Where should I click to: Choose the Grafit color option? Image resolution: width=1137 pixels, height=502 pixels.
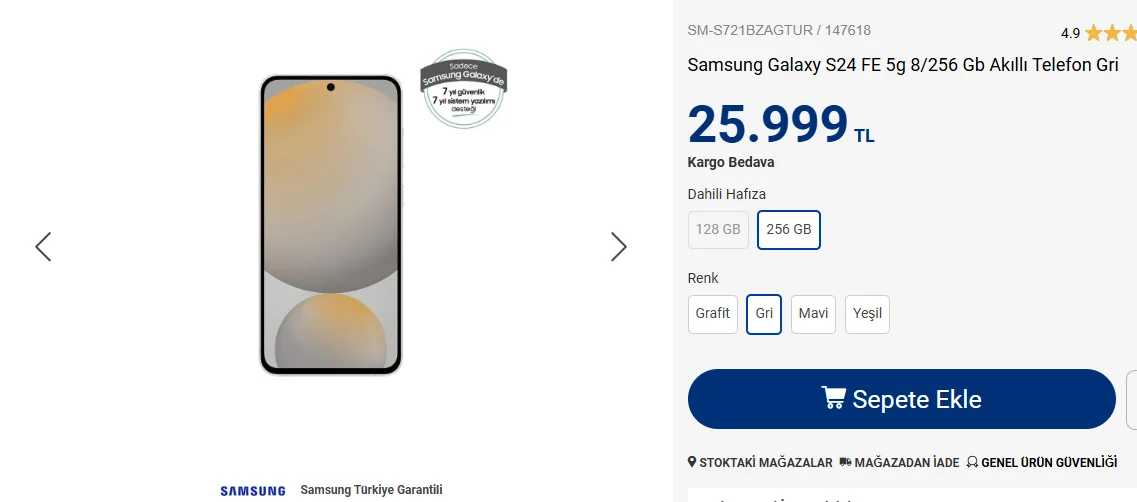(713, 314)
